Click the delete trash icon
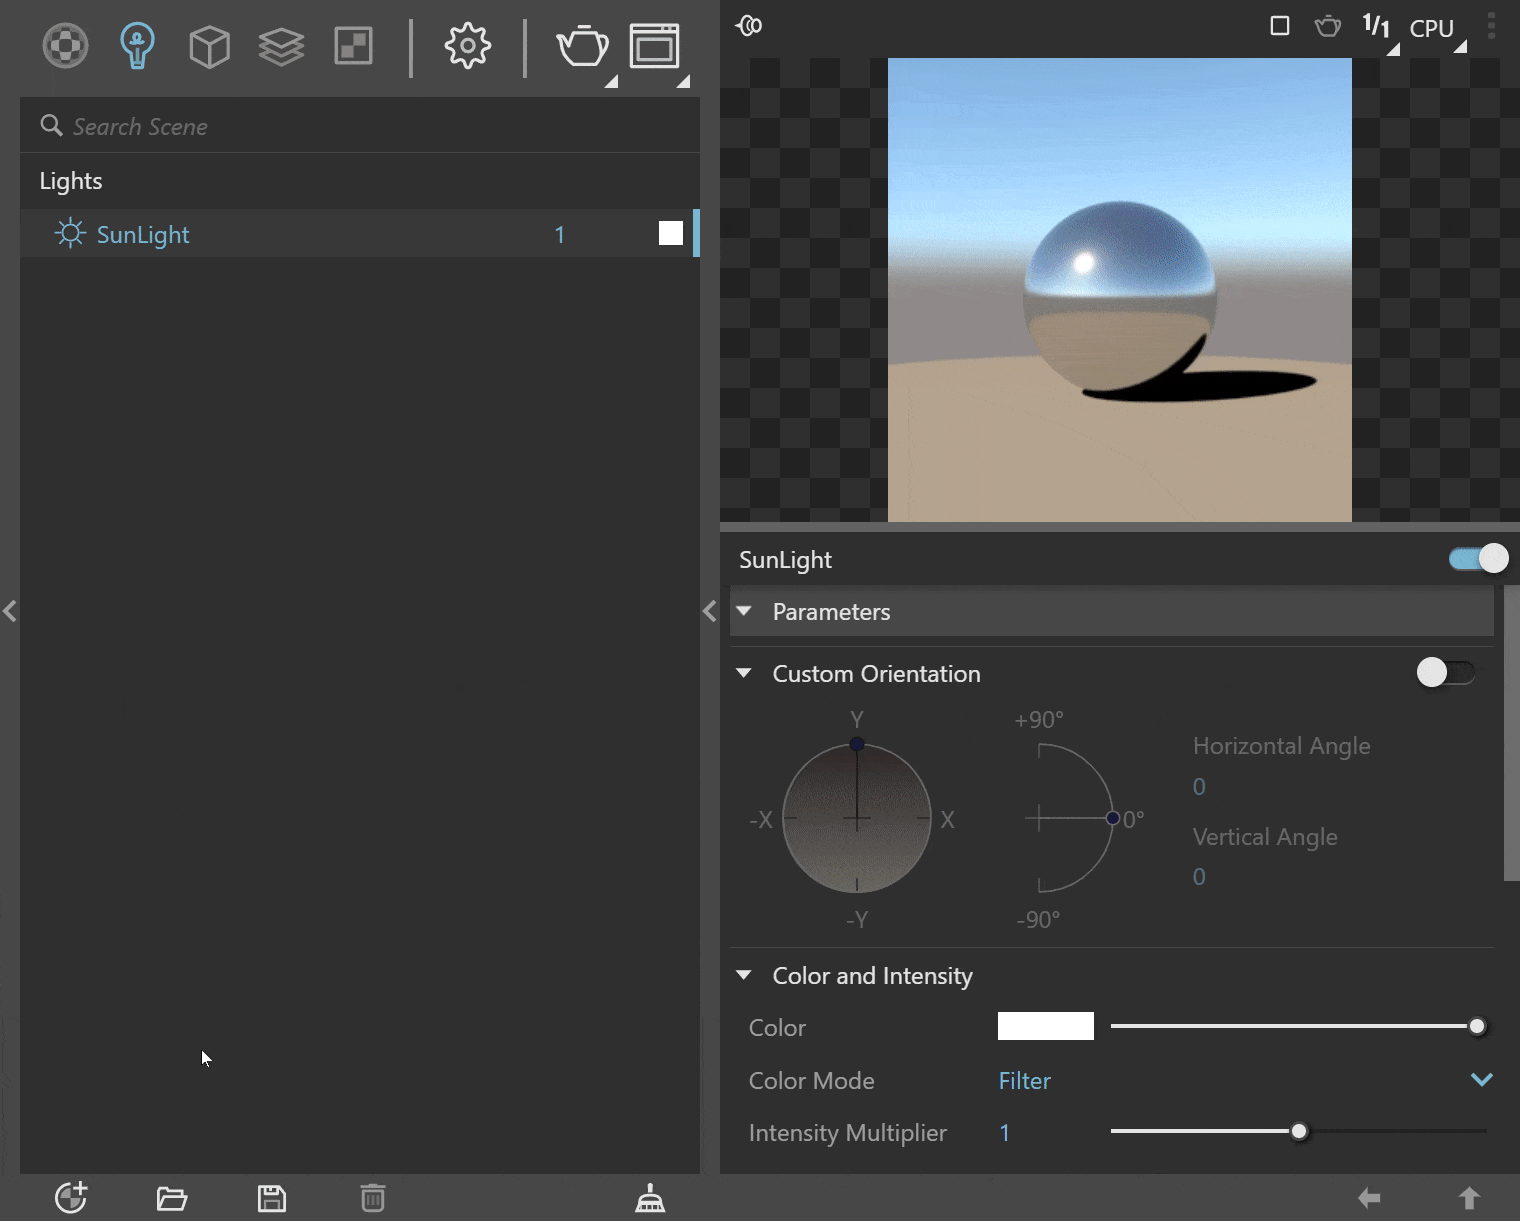 (373, 1198)
